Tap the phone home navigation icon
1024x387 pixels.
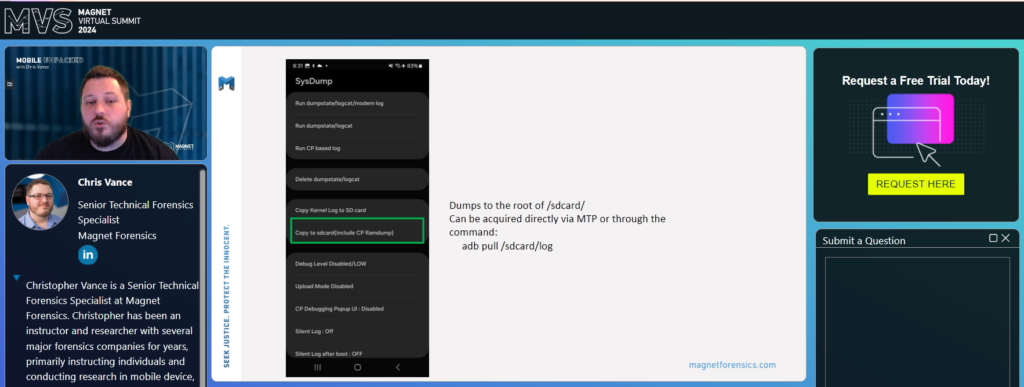pos(357,367)
